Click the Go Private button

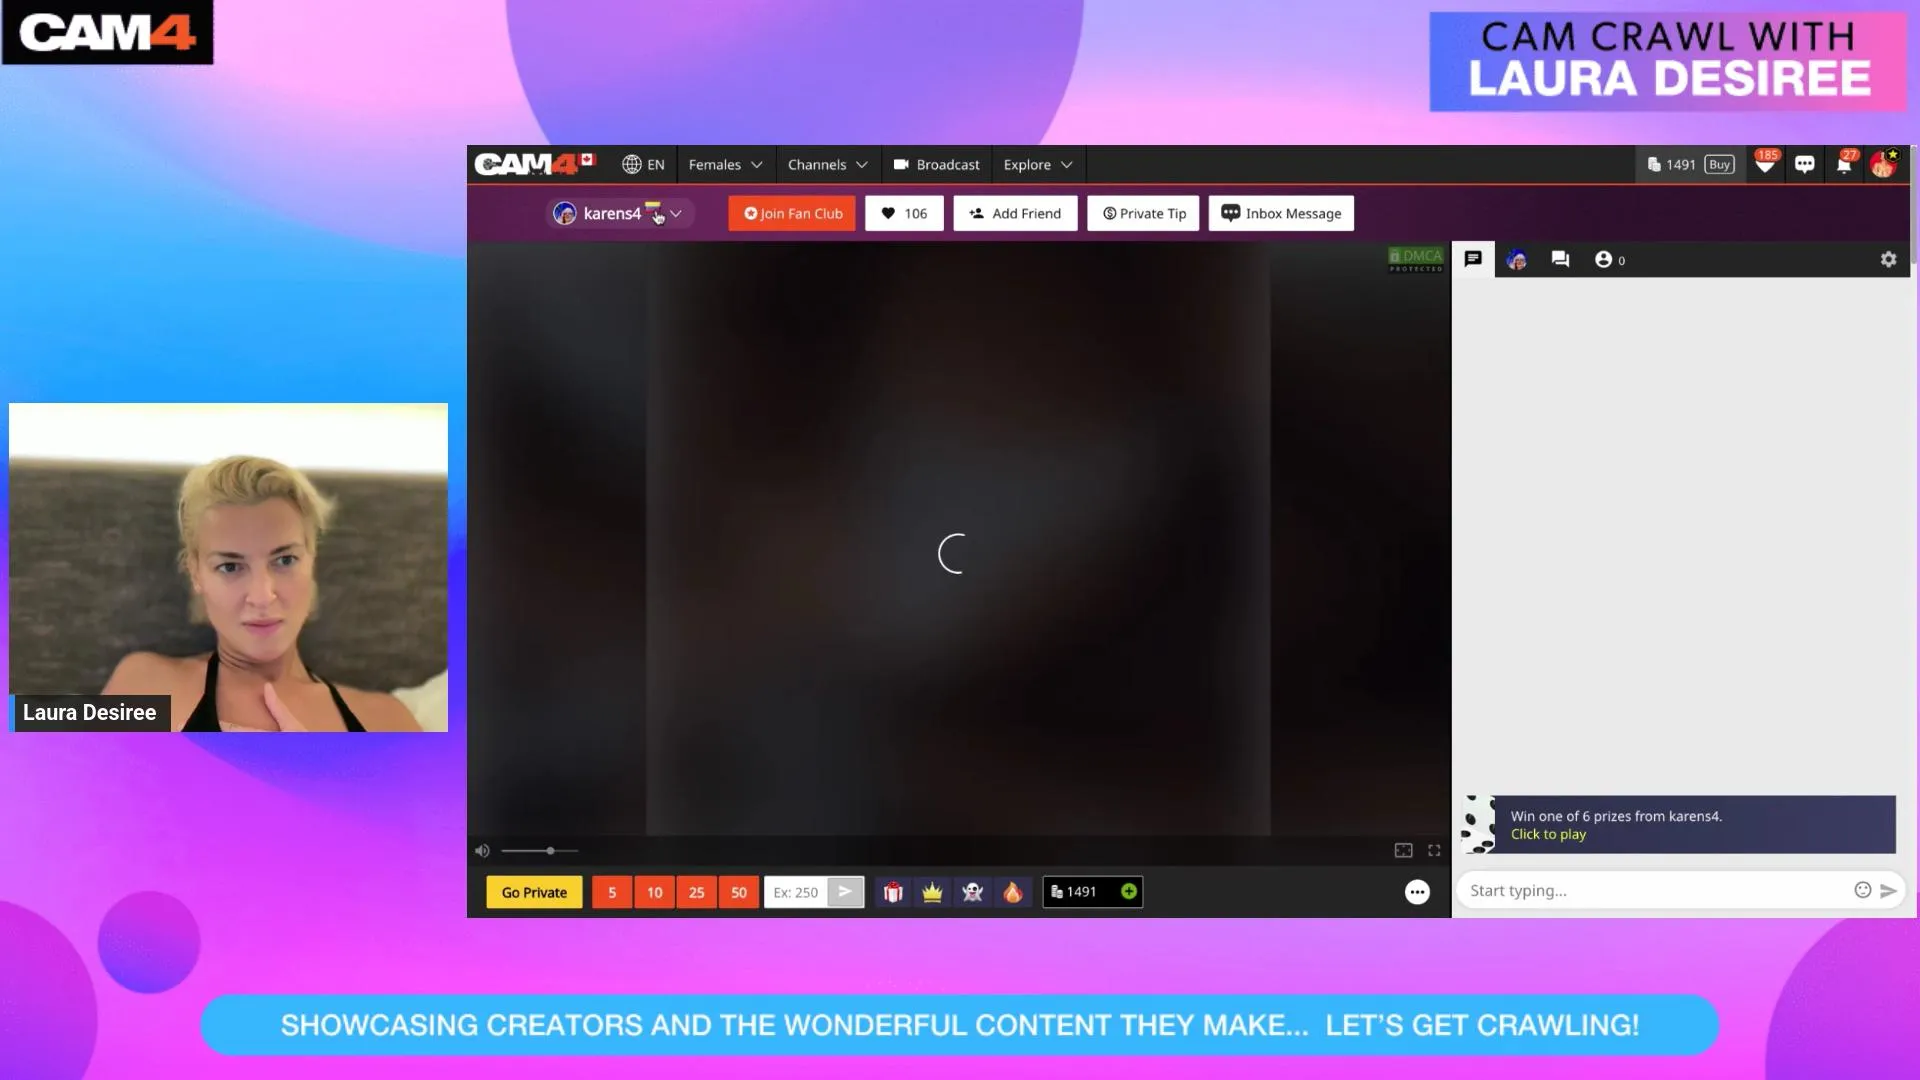(533, 892)
